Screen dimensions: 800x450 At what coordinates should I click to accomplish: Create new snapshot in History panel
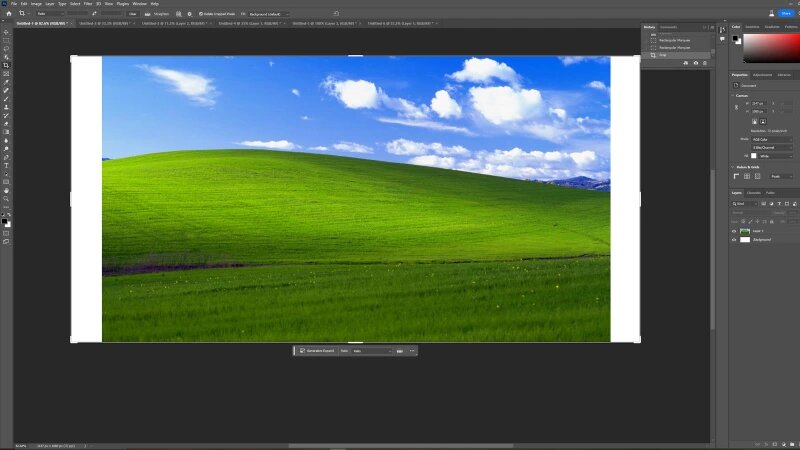pyautogui.click(x=695, y=63)
